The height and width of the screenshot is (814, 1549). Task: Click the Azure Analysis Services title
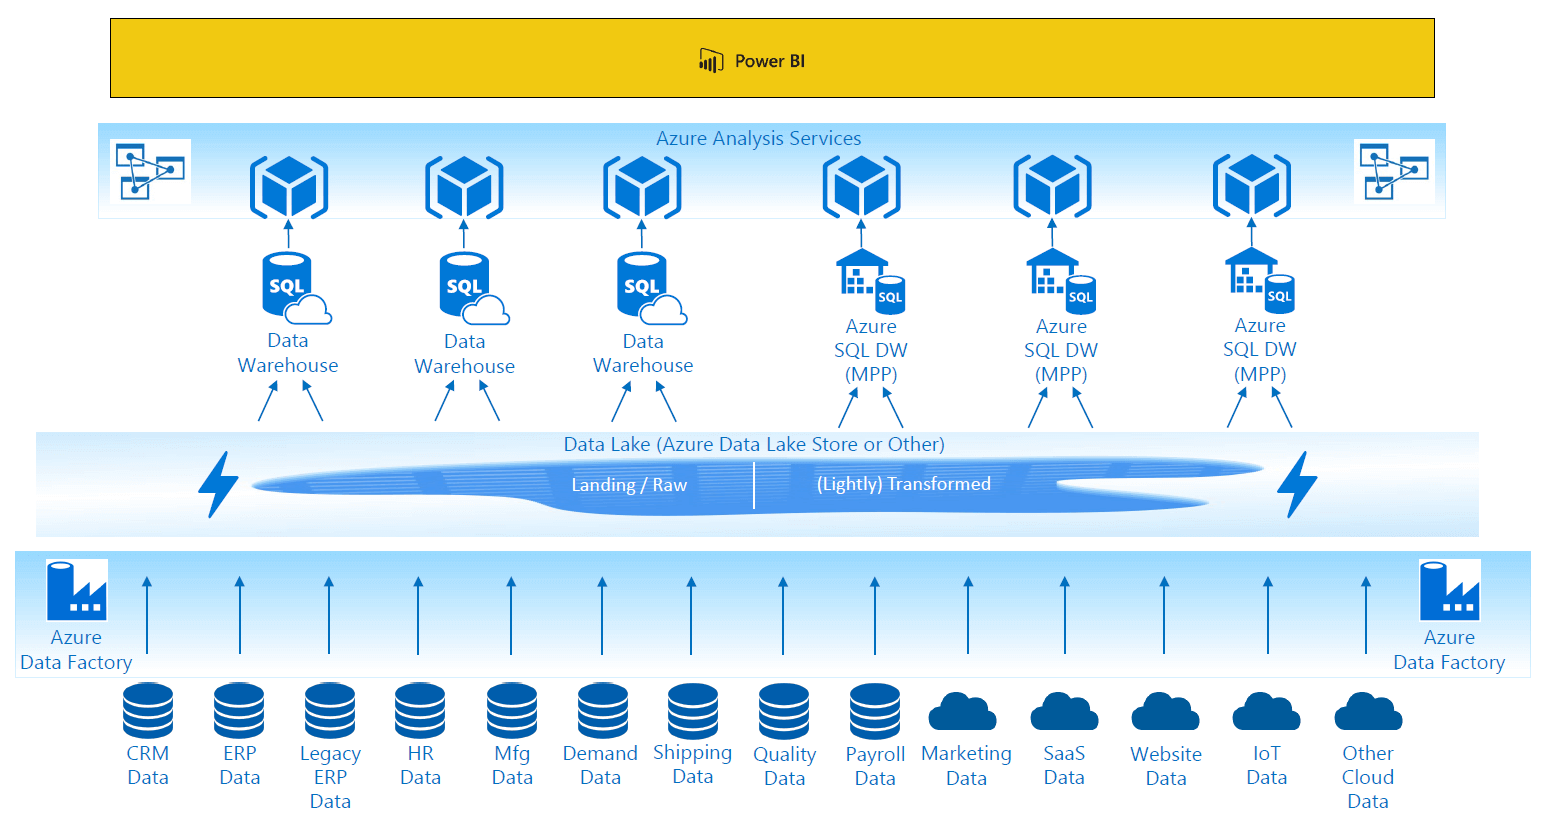pyautogui.click(x=758, y=138)
